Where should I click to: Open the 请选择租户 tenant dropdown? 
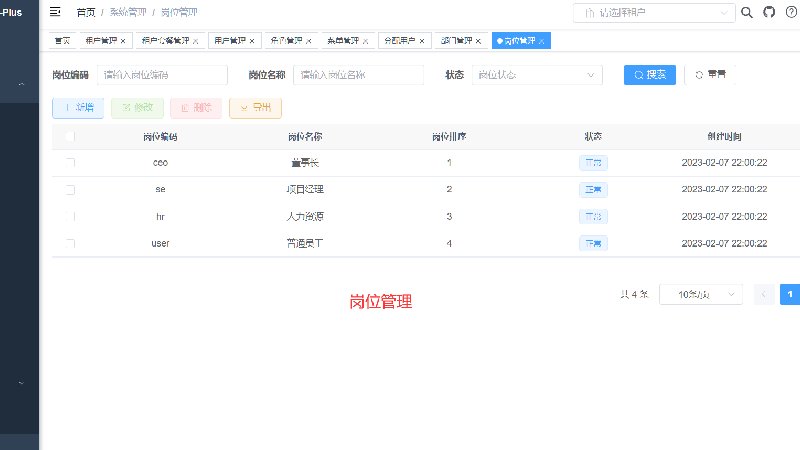654,13
